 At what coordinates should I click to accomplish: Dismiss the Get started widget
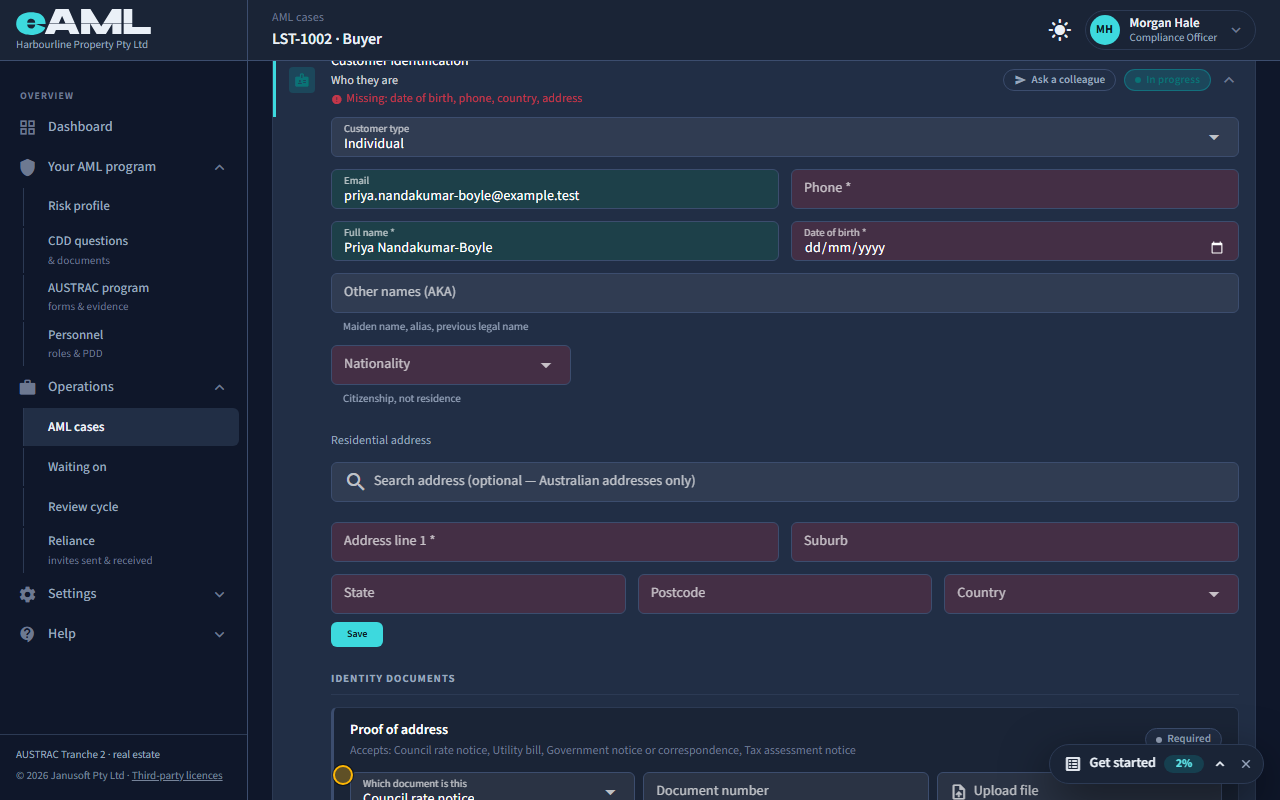[x=1246, y=763]
